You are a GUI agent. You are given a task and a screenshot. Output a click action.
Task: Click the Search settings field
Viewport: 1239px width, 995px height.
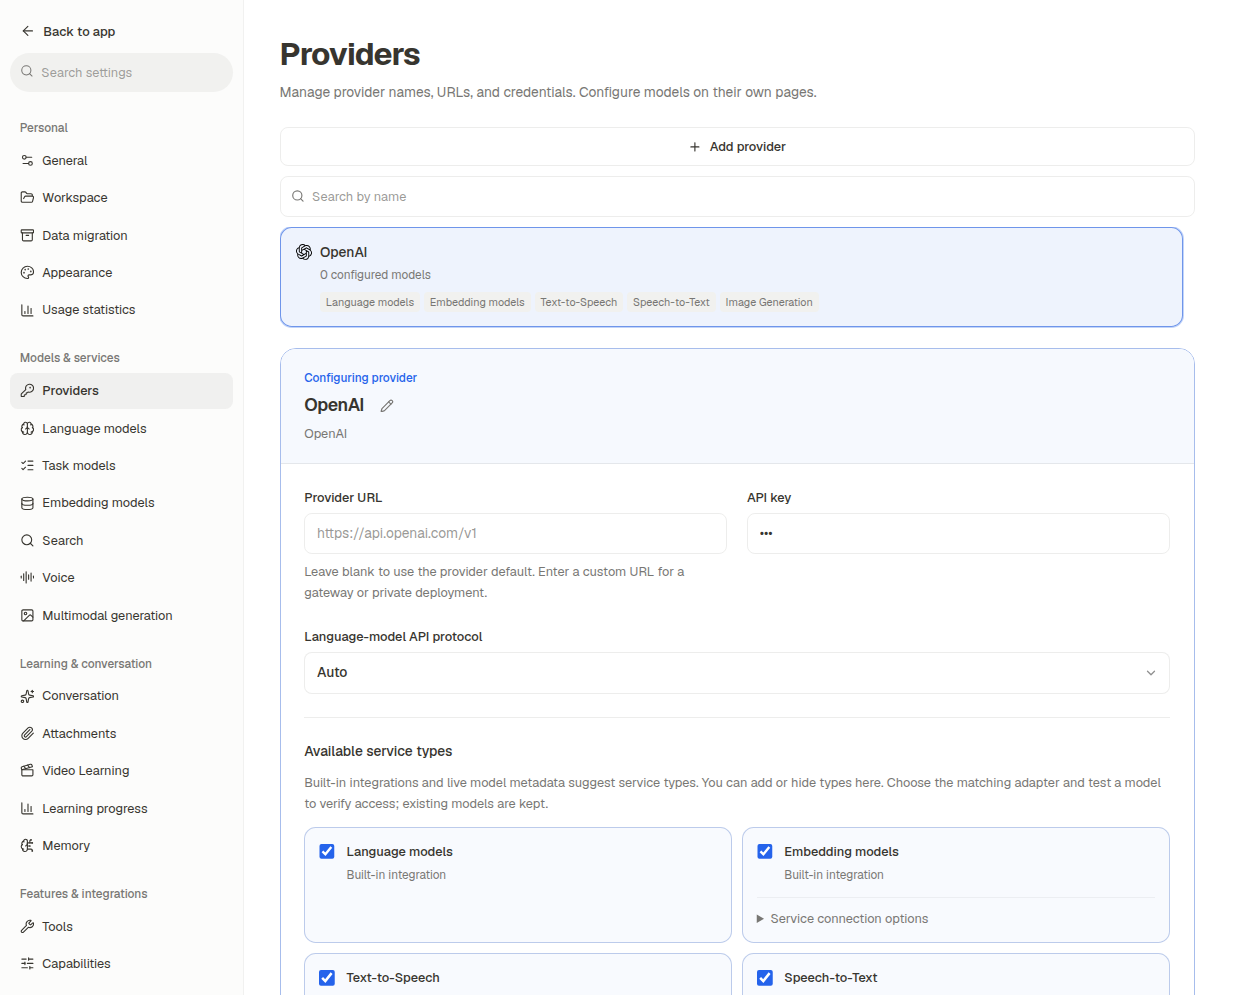click(121, 72)
